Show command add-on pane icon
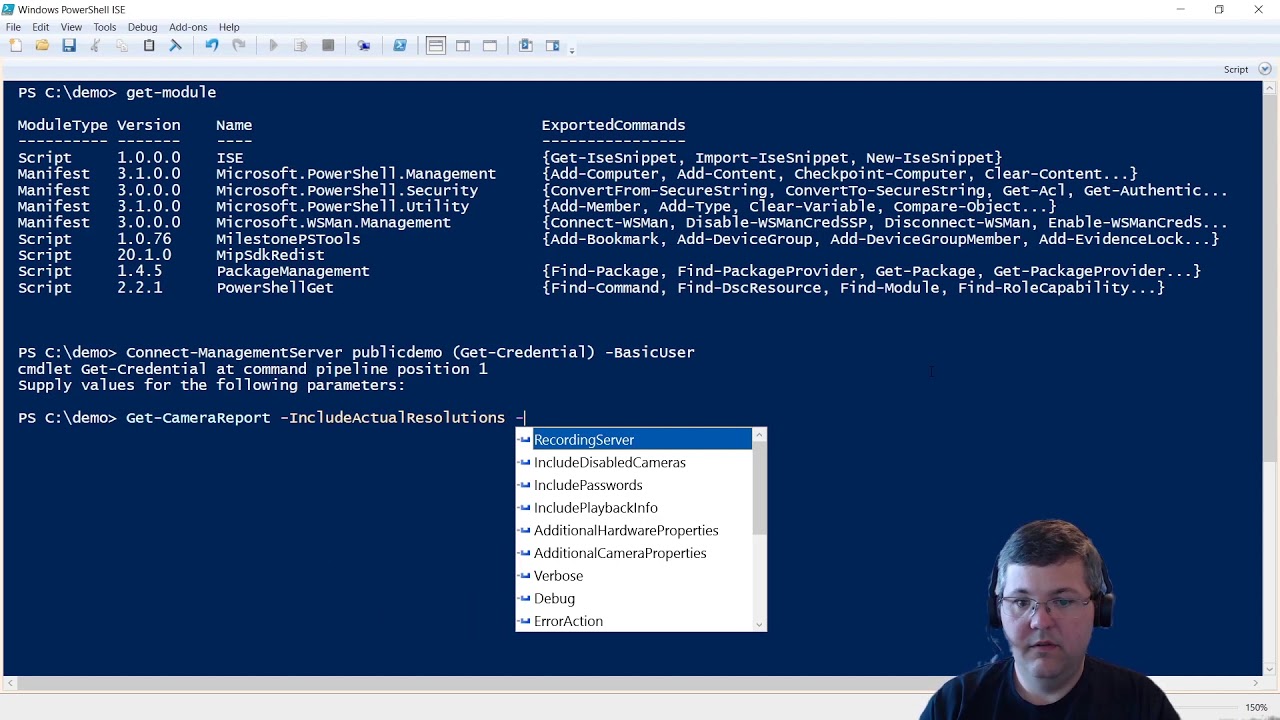This screenshot has height=720, width=1280. (553, 46)
